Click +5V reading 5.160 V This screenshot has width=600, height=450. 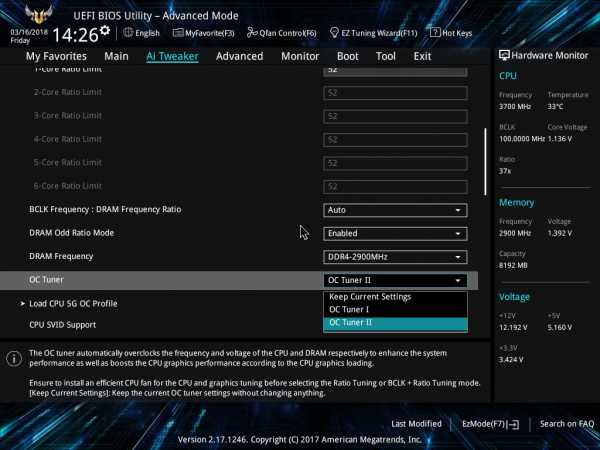[559, 328]
